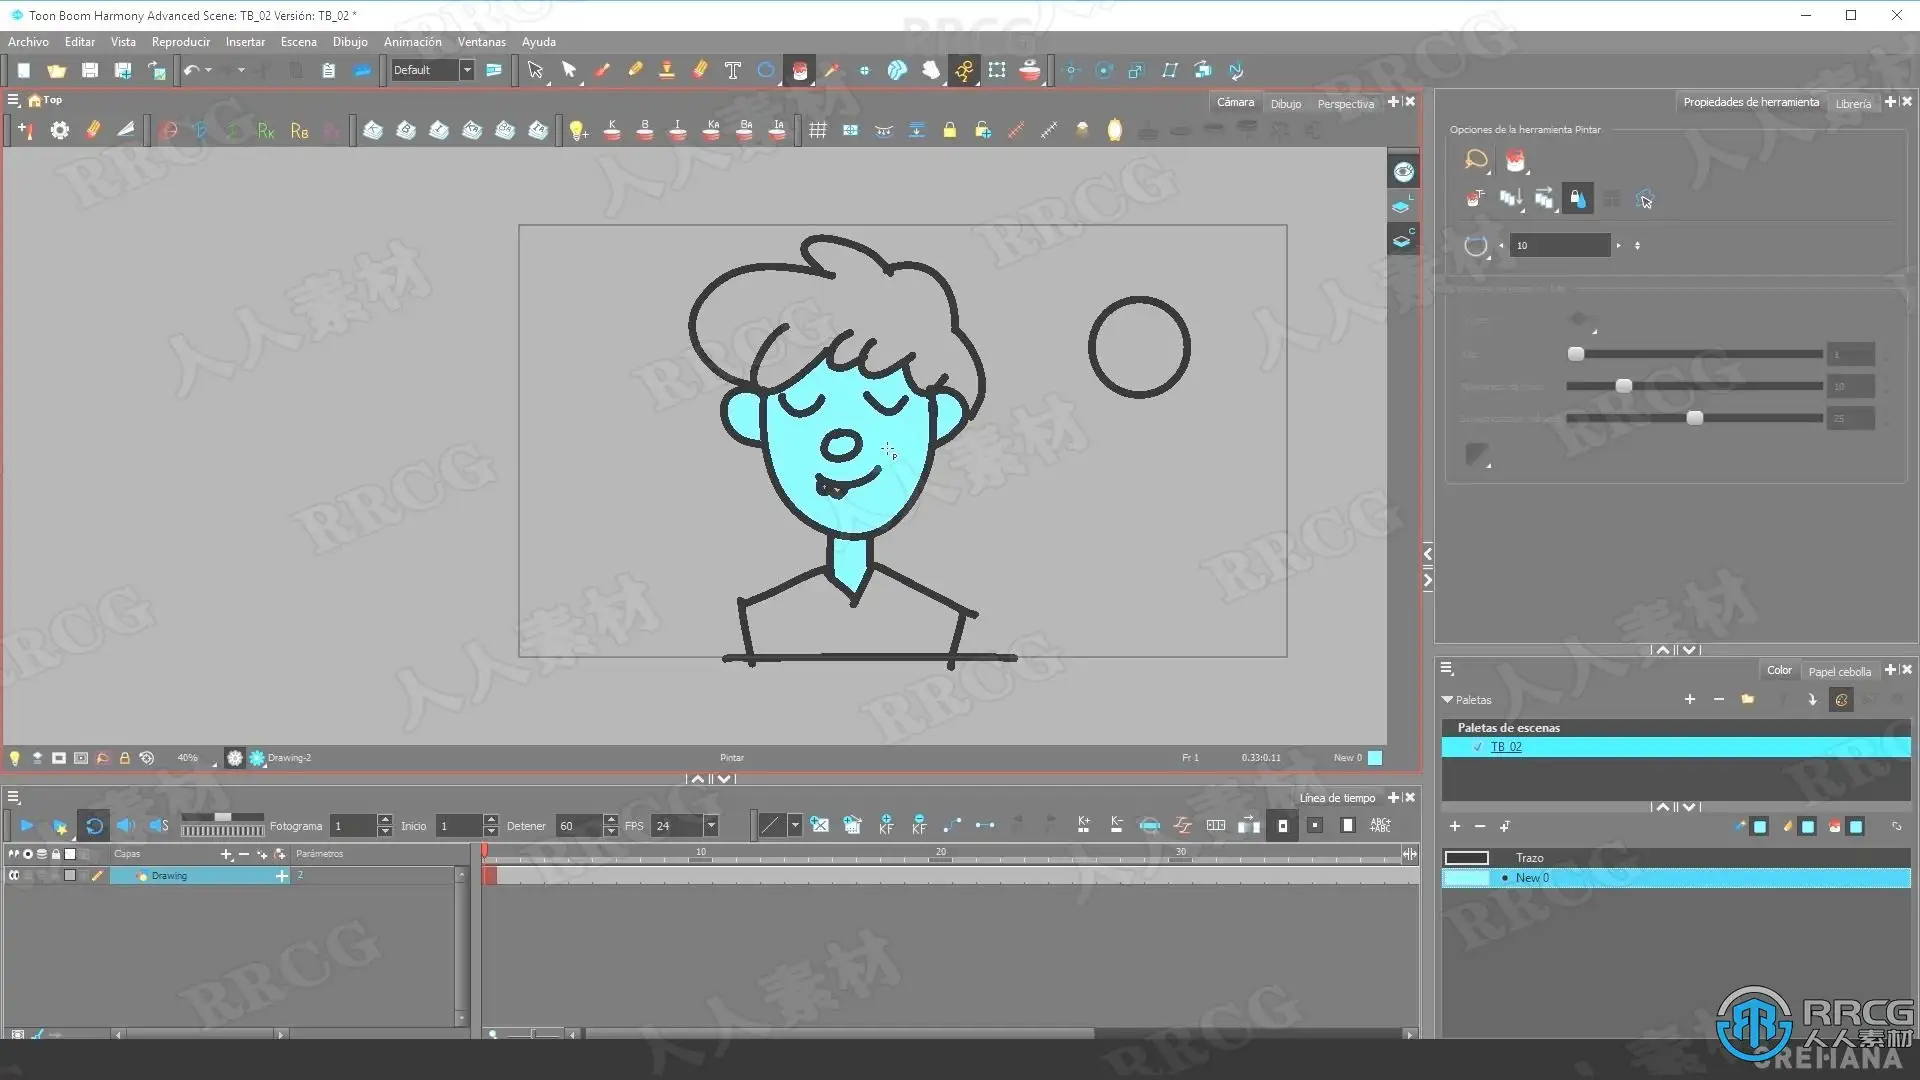The width and height of the screenshot is (1920, 1080).
Task: Select the New 0 cyan color swatch
Action: point(1467,878)
